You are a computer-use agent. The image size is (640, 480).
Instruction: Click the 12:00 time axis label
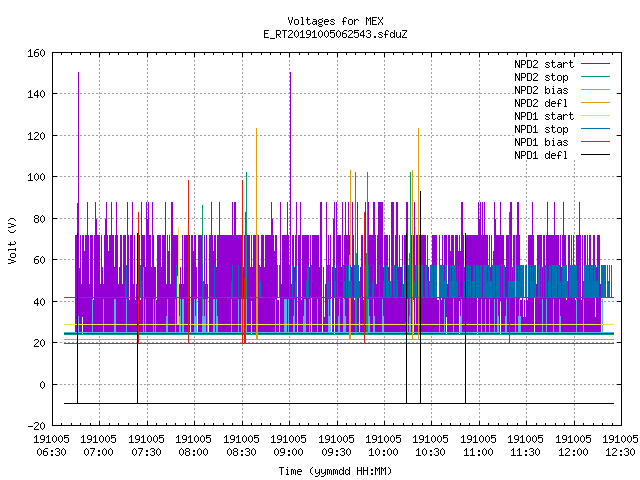click(573, 452)
